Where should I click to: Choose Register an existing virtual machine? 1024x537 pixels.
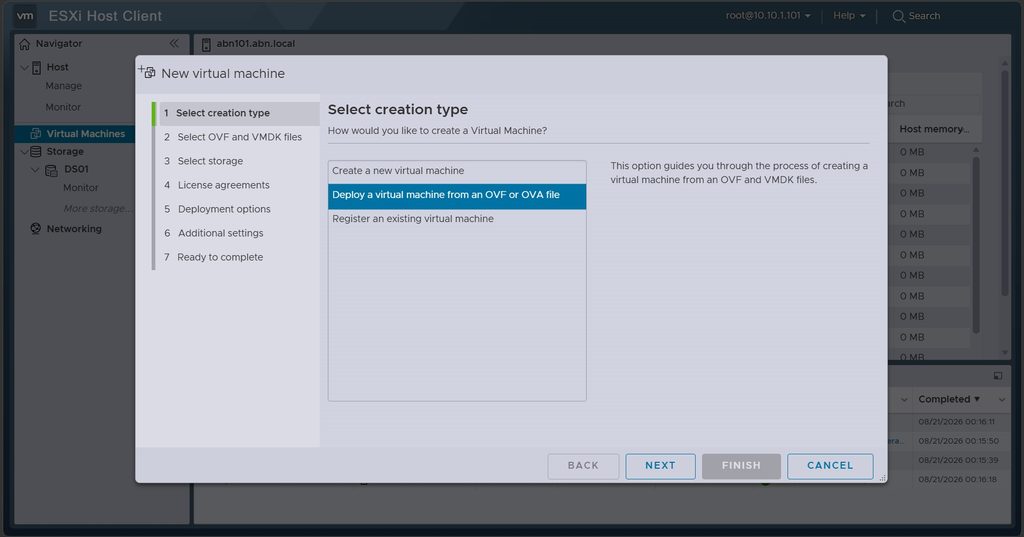(457, 219)
